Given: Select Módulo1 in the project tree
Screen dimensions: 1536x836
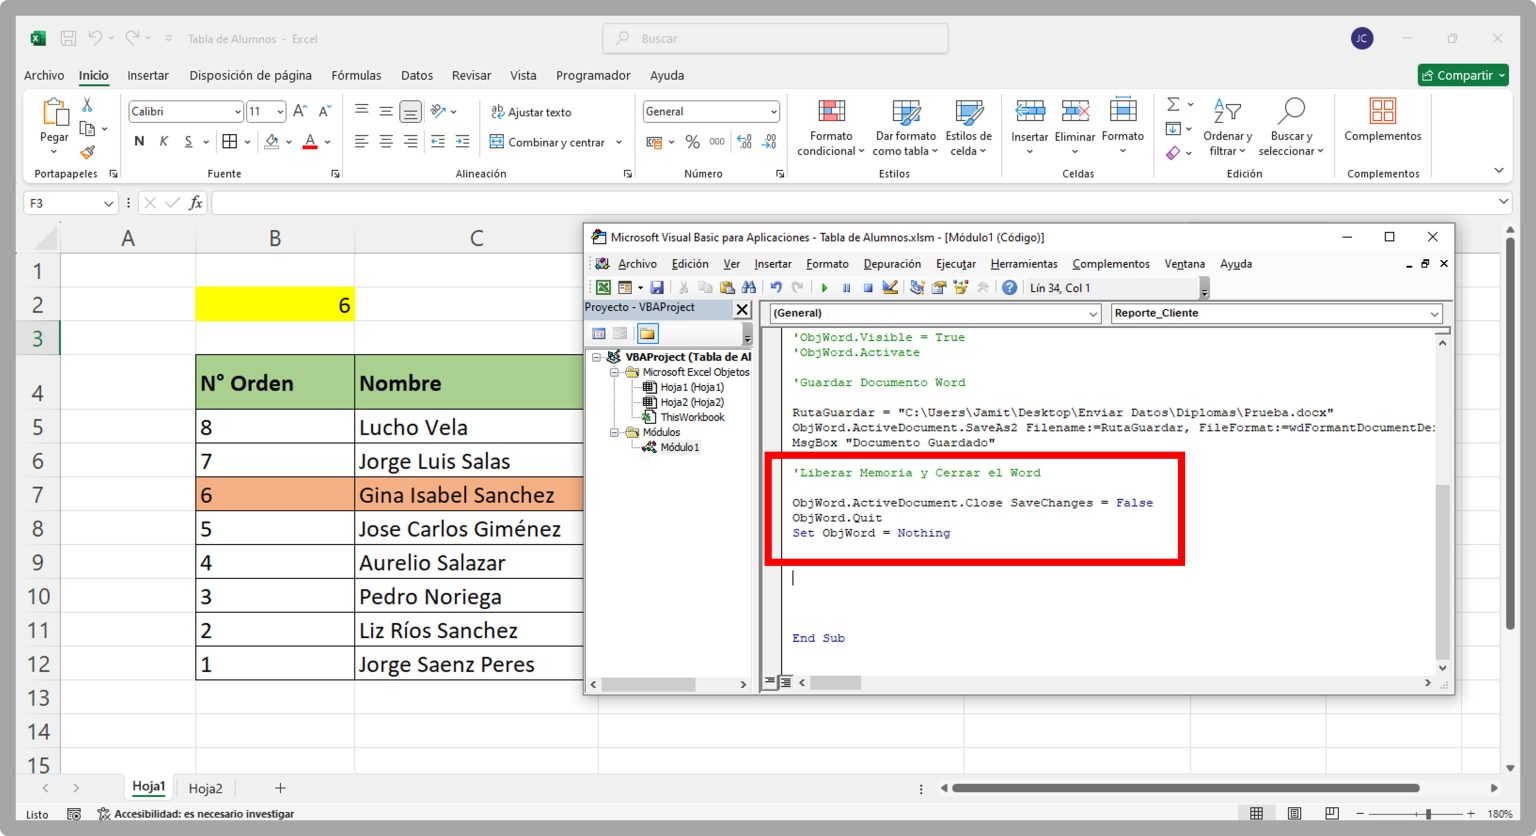Looking at the screenshot, I should tap(679, 447).
